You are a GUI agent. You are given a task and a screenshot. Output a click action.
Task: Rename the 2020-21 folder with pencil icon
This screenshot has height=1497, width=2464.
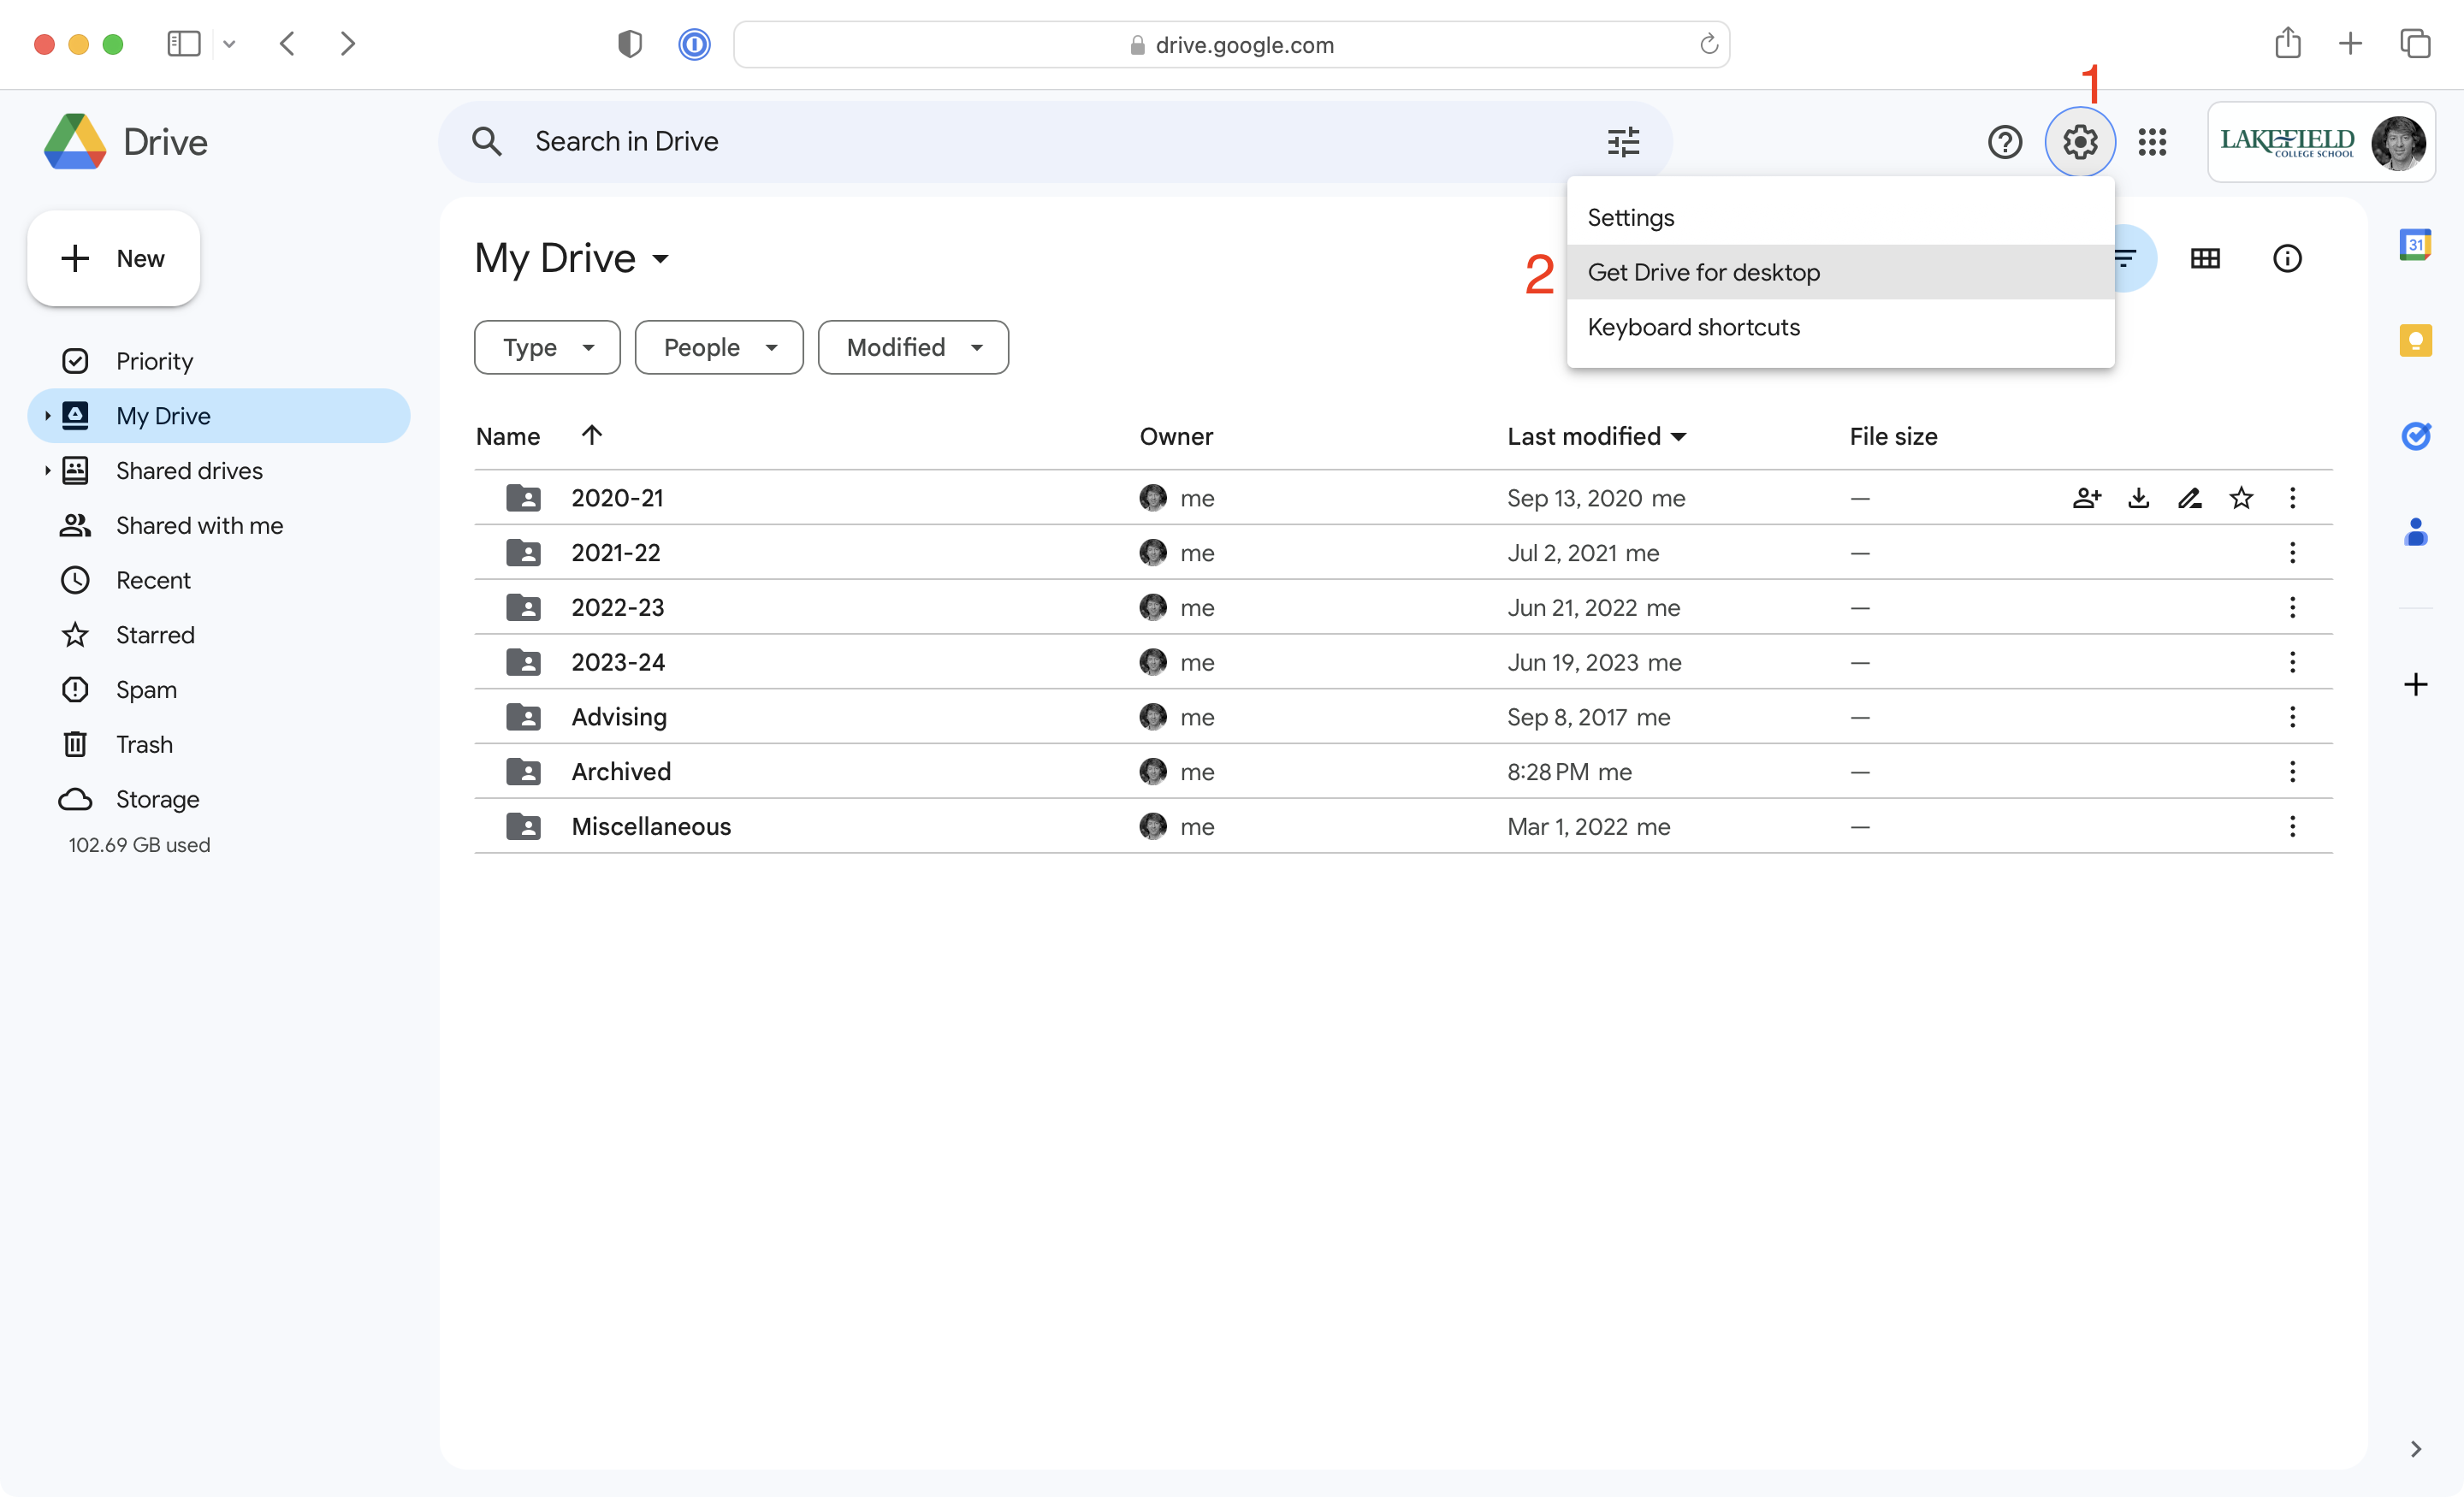2189,498
